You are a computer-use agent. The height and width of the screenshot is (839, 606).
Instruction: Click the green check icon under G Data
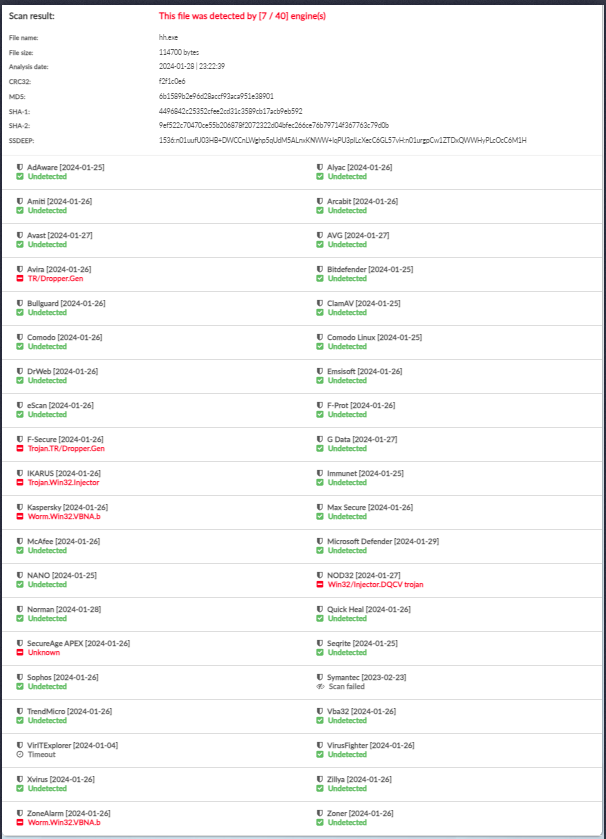pos(320,448)
